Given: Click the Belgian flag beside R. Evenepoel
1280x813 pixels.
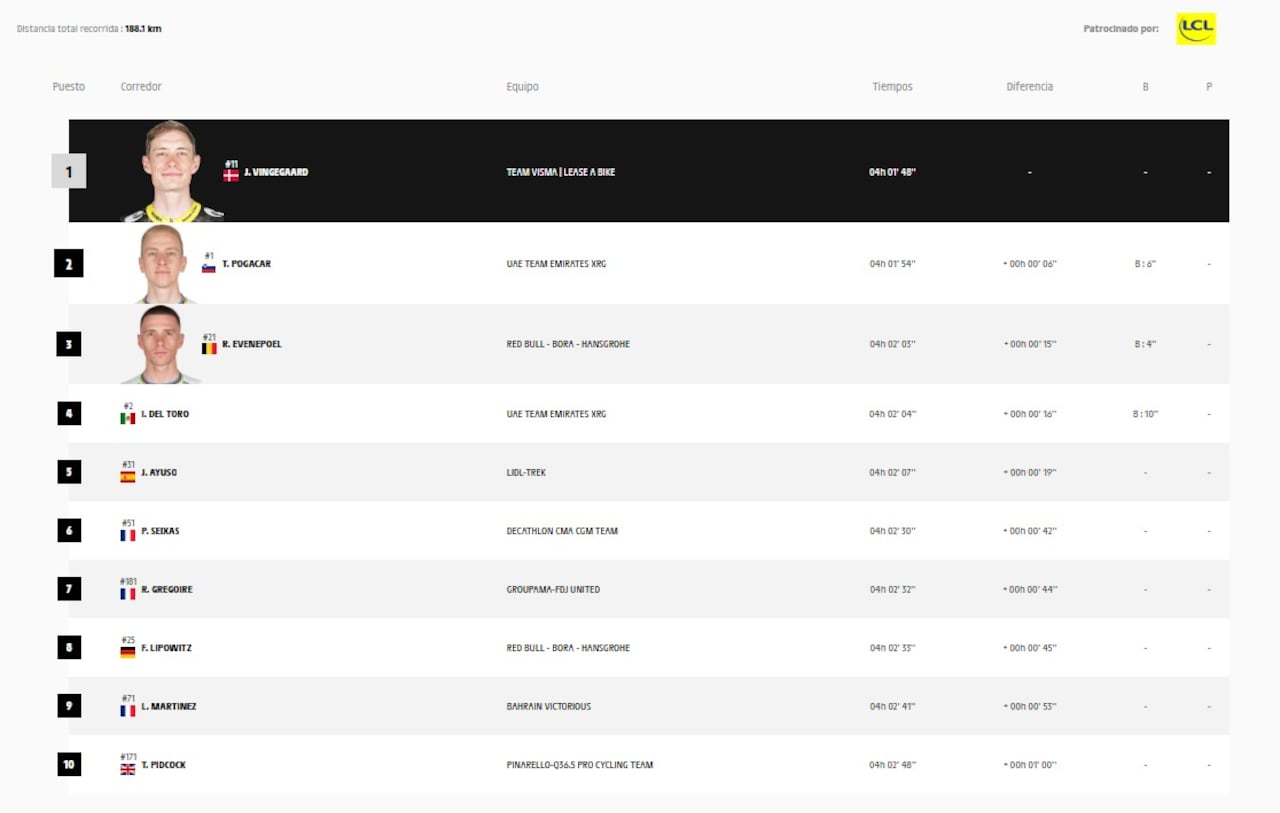Looking at the screenshot, I should [209, 348].
